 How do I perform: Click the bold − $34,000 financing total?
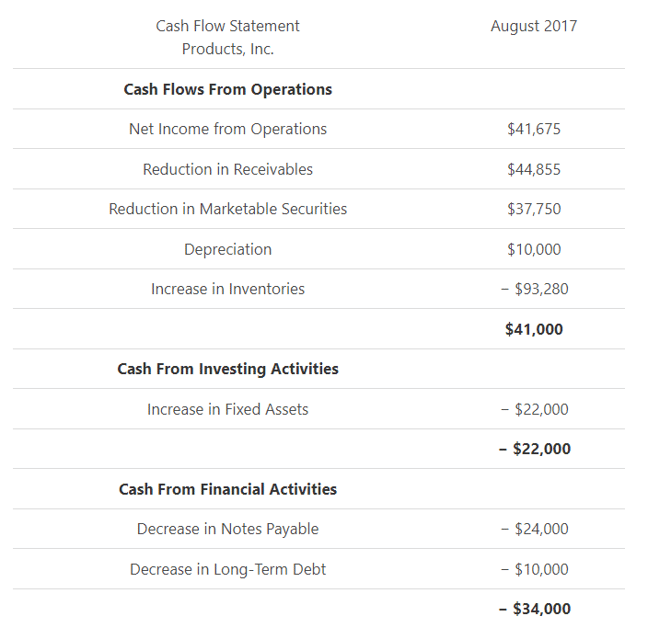coord(533,609)
